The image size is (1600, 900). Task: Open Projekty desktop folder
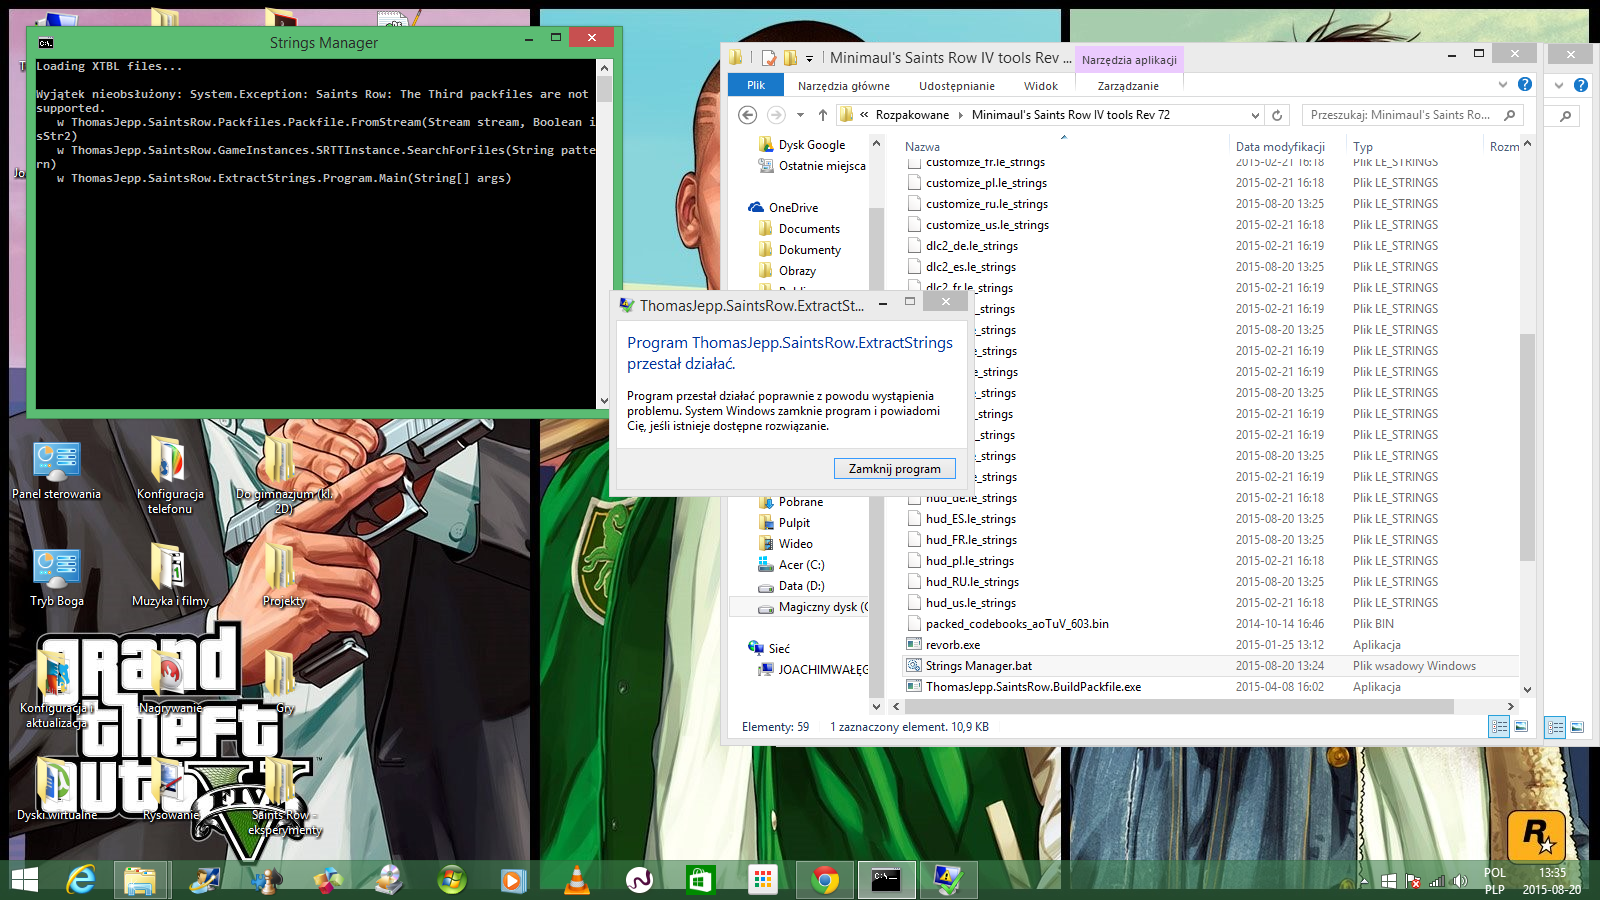pyautogui.click(x=284, y=575)
